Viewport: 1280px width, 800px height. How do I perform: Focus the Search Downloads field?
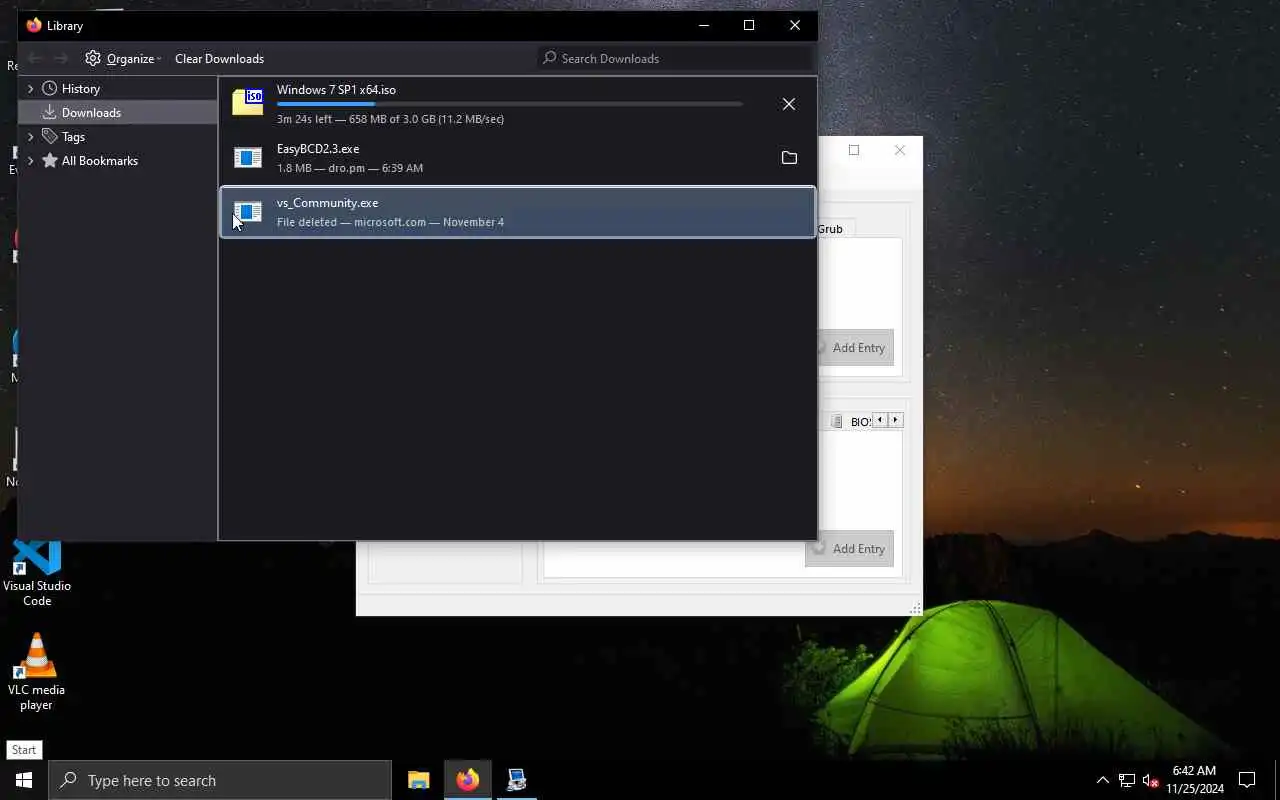[676, 58]
